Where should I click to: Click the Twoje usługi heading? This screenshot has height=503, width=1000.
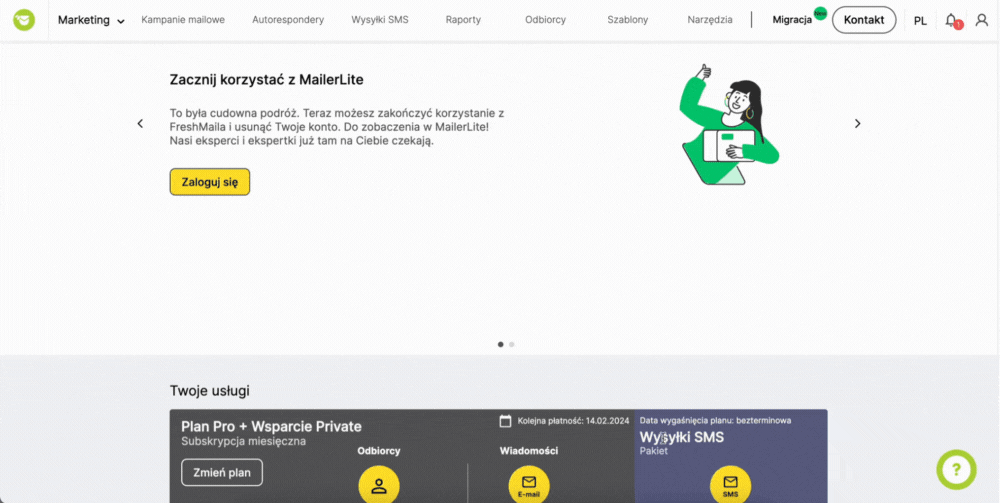[210, 390]
